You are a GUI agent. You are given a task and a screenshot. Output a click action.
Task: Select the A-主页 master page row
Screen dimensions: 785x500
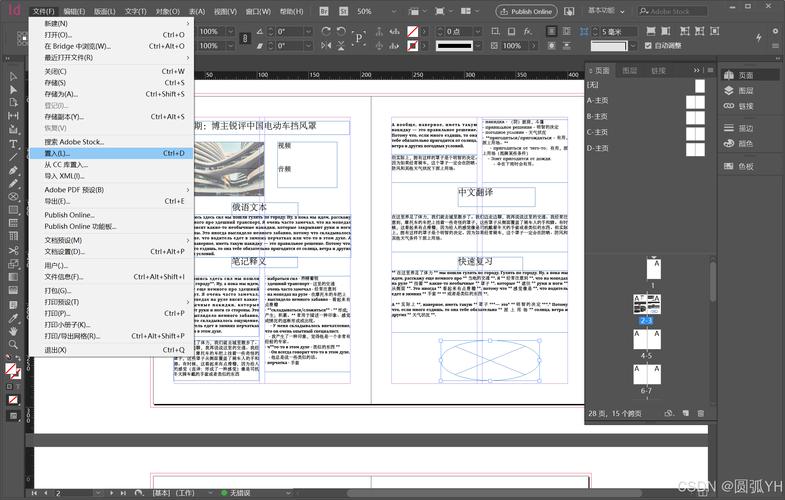[598, 101]
